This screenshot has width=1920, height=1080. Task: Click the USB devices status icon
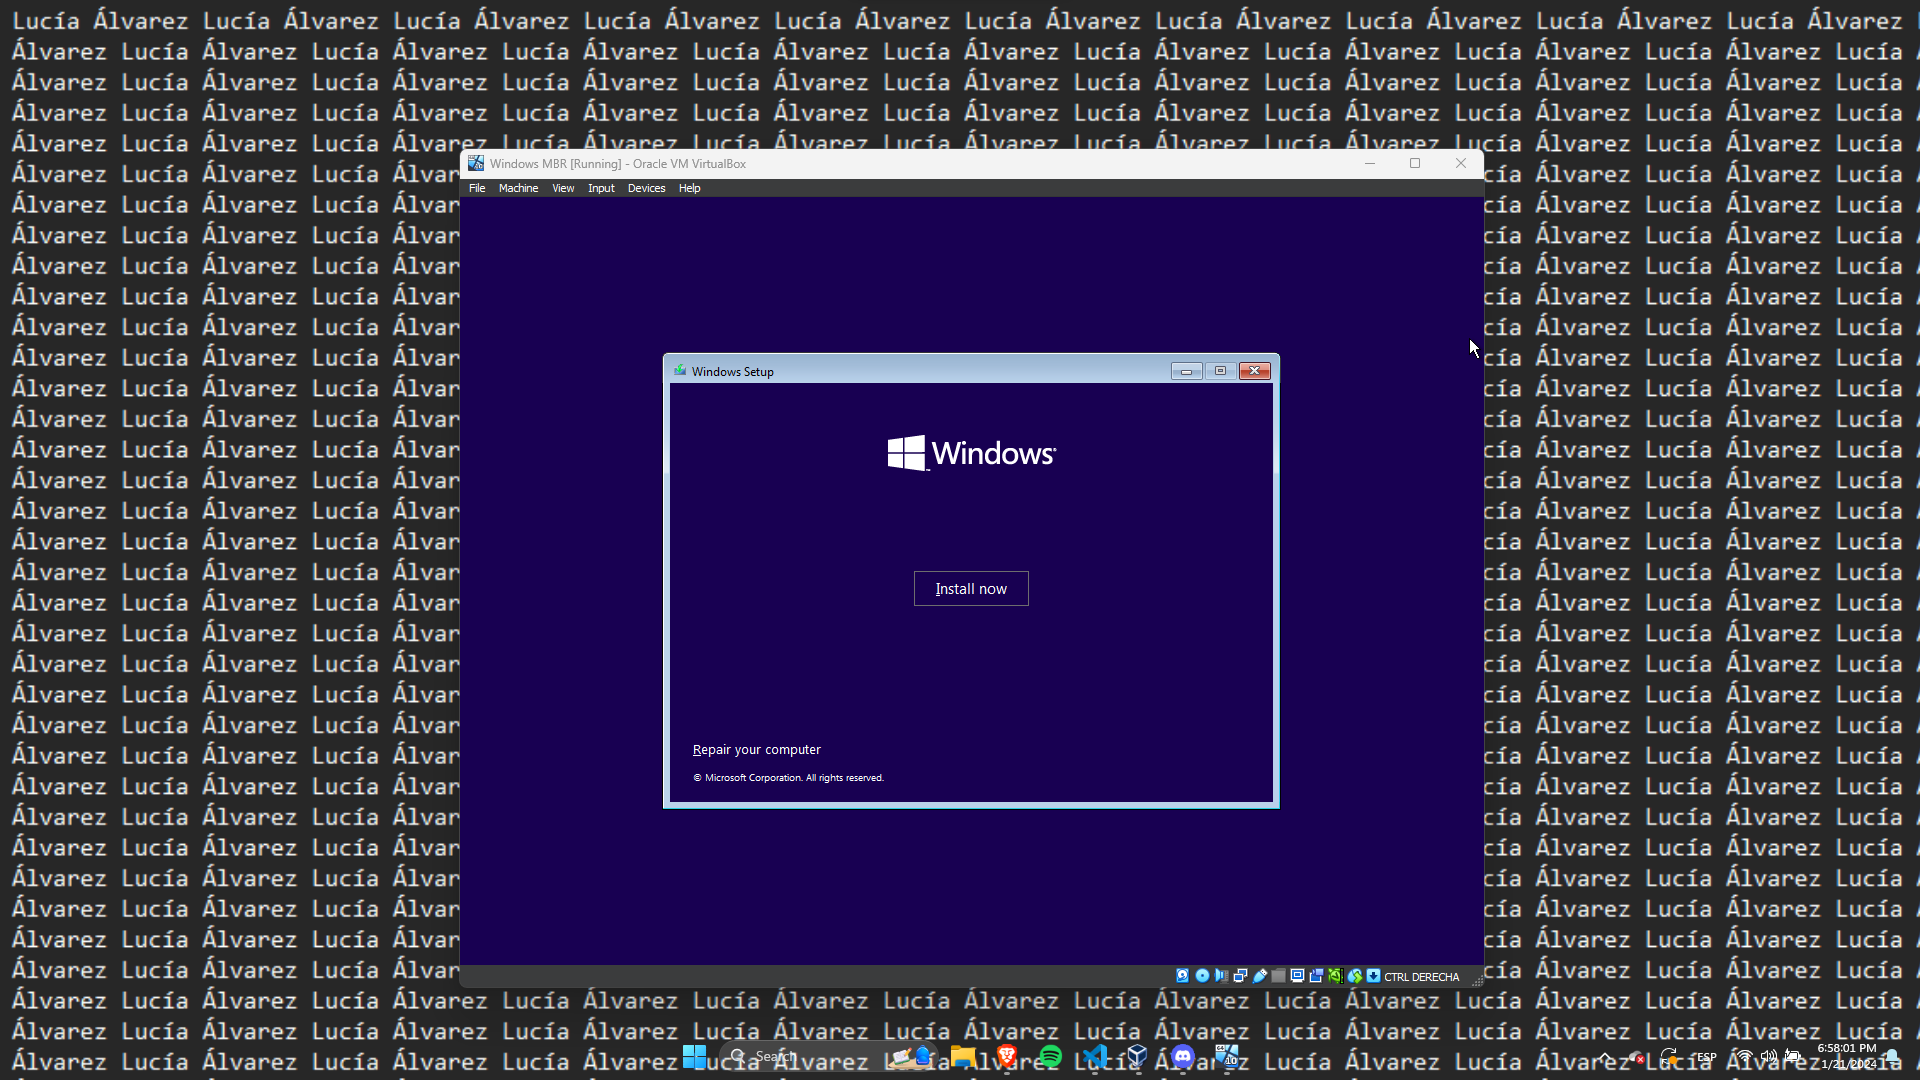(1260, 976)
